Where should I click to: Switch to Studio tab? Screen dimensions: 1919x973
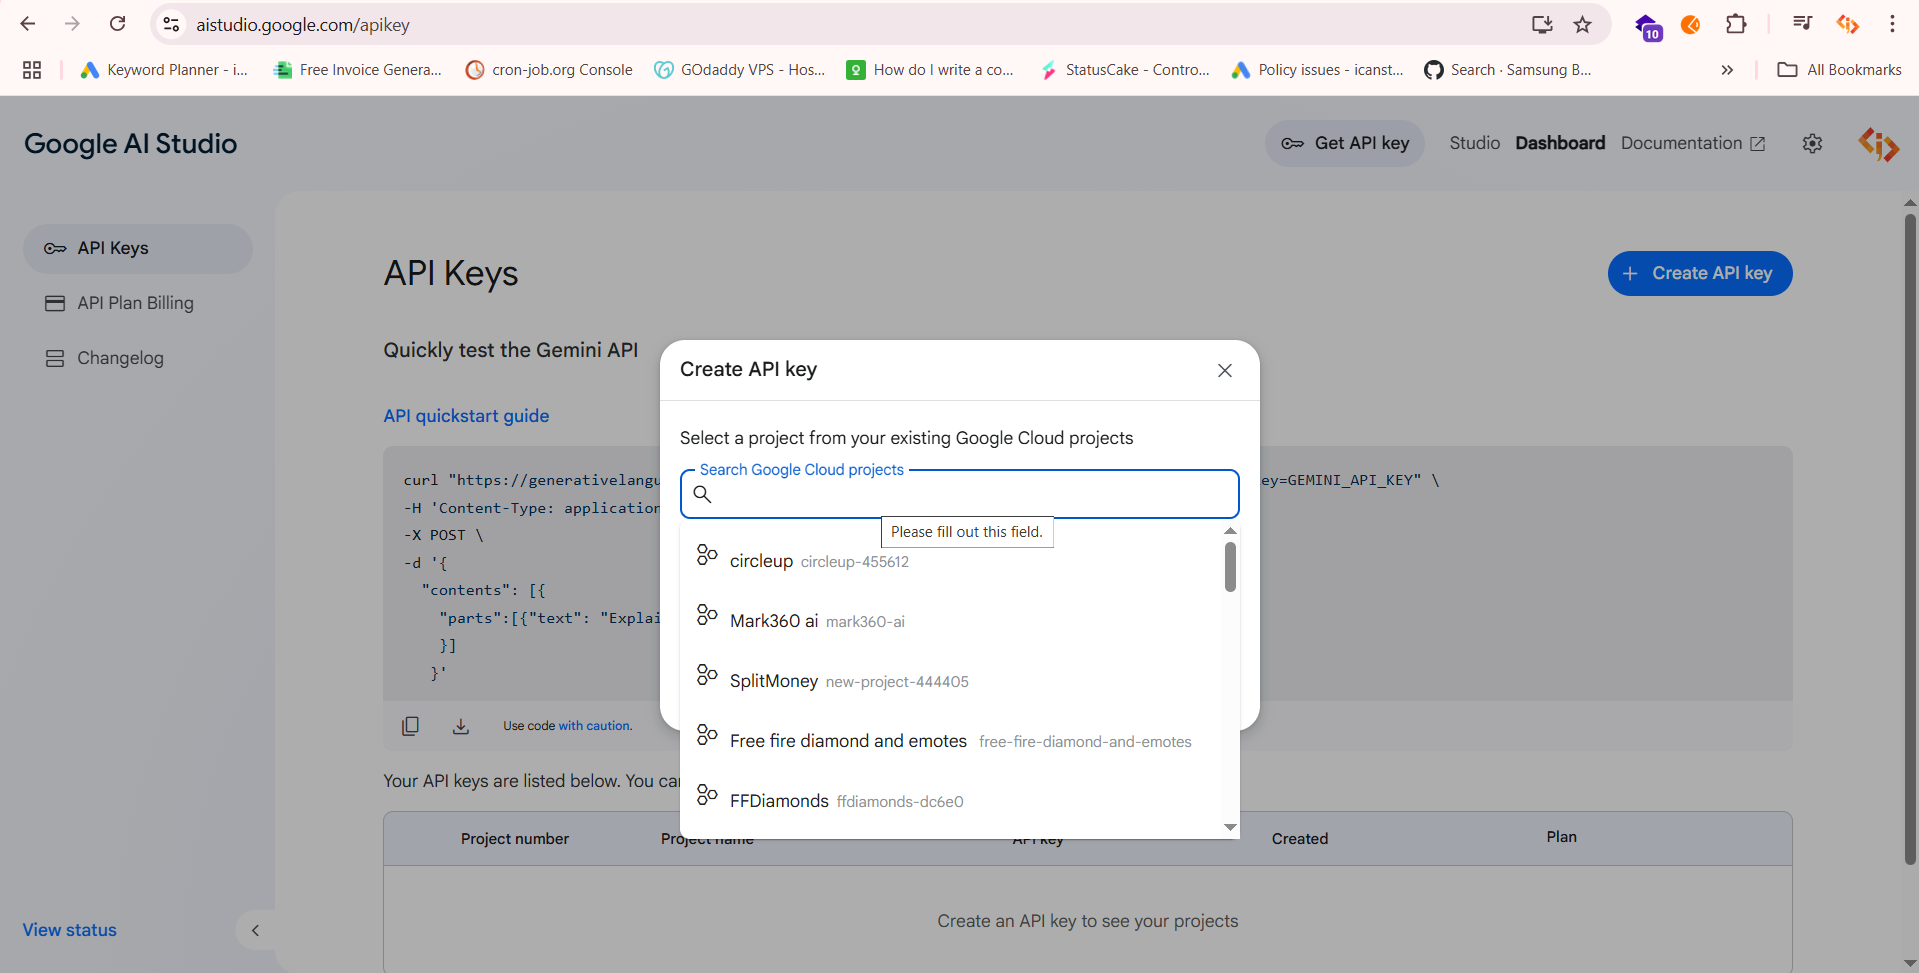point(1474,143)
